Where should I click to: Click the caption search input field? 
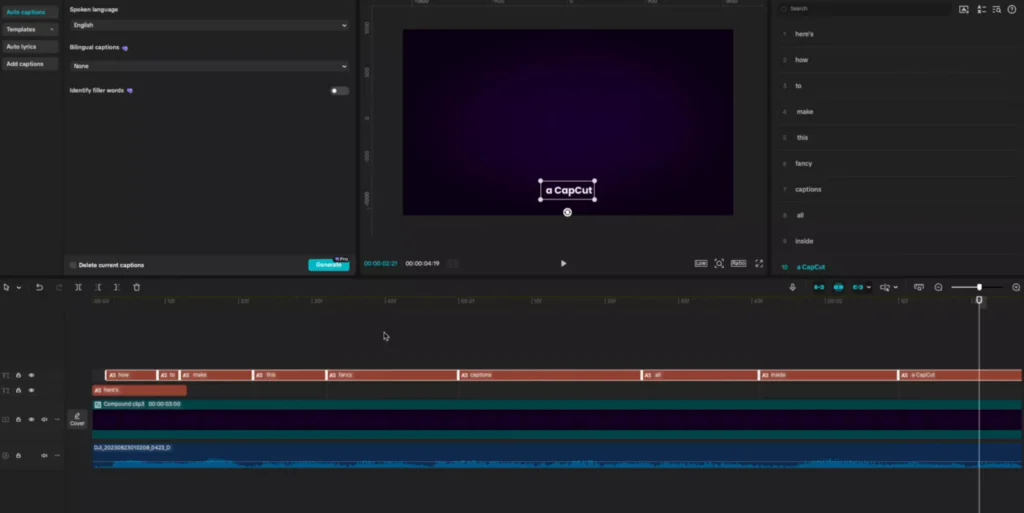[x=865, y=9]
